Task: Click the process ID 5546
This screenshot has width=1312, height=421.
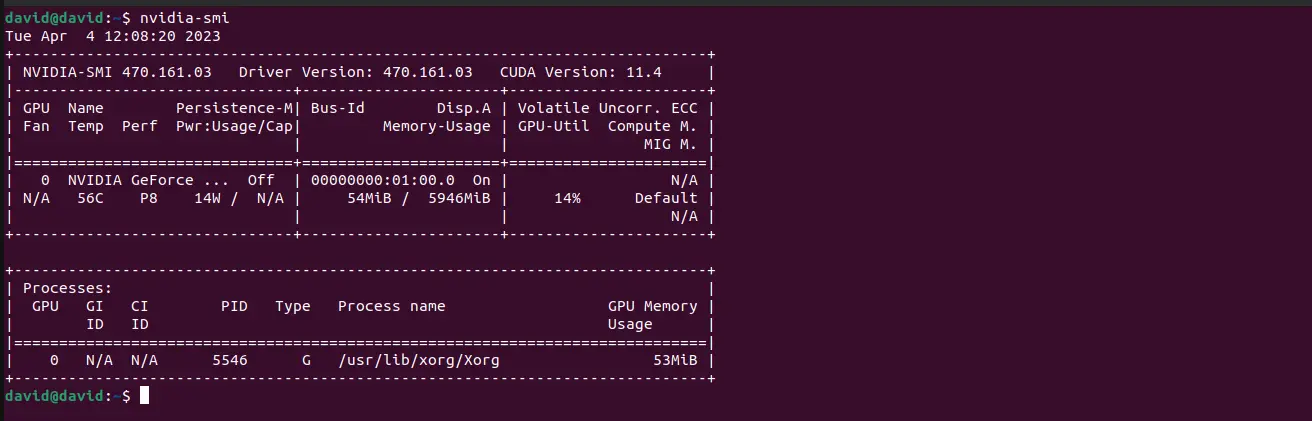Action: (229, 360)
